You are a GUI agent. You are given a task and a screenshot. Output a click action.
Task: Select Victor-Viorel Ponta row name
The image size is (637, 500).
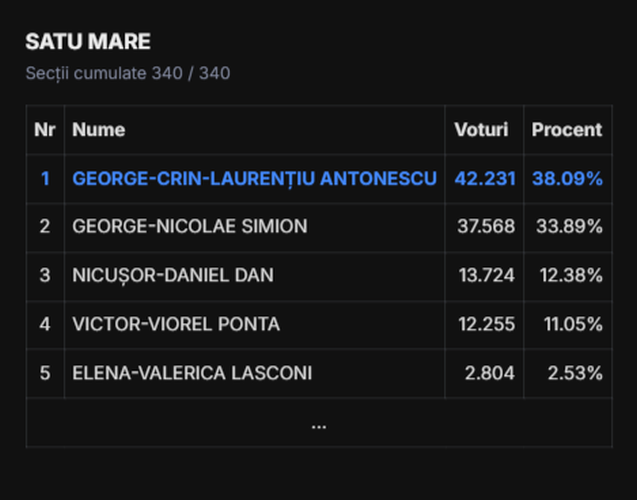(x=176, y=324)
